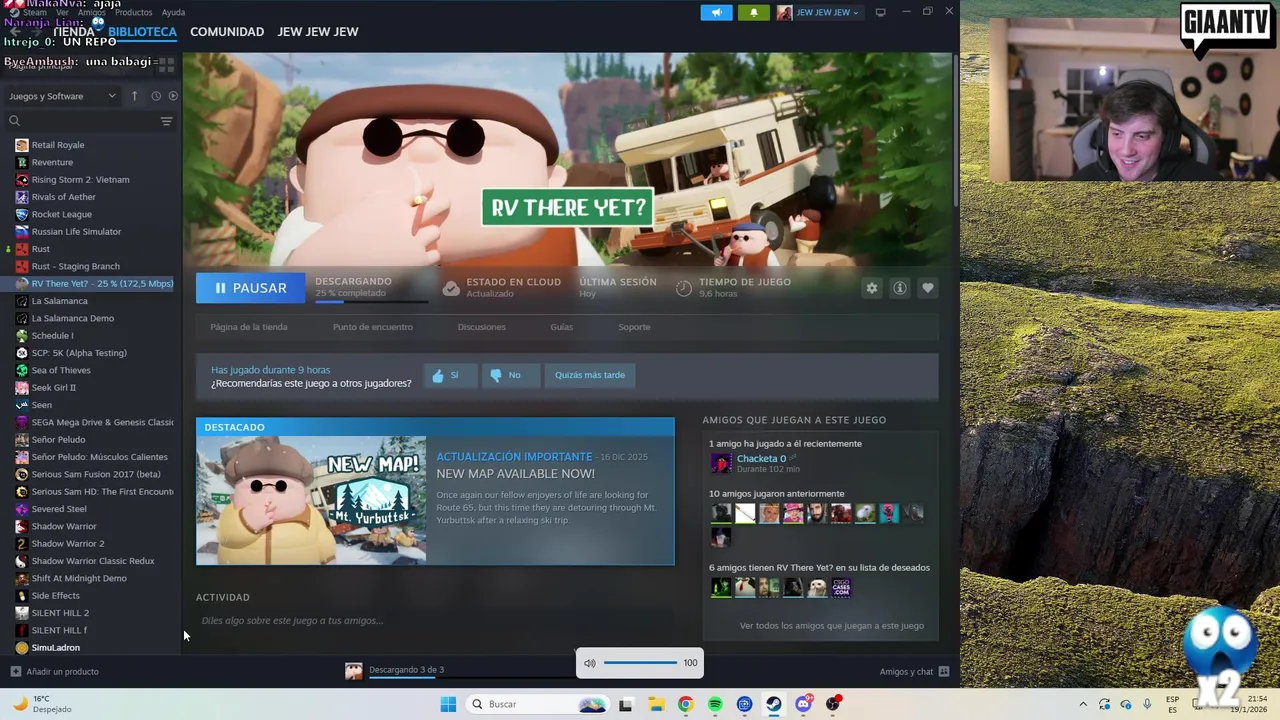Open Punto de encuentro tab
Image resolution: width=1280 pixels, height=720 pixels.
coord(372,327)
